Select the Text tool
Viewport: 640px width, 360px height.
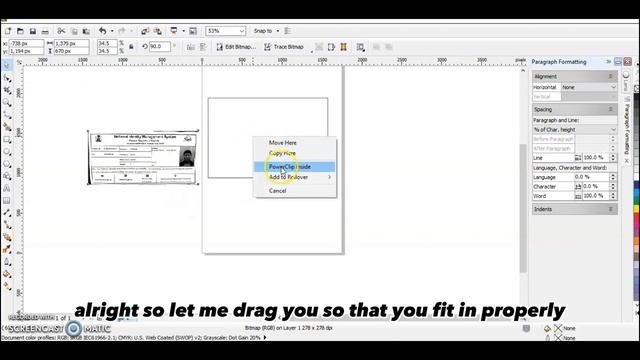tap(7, 188)
